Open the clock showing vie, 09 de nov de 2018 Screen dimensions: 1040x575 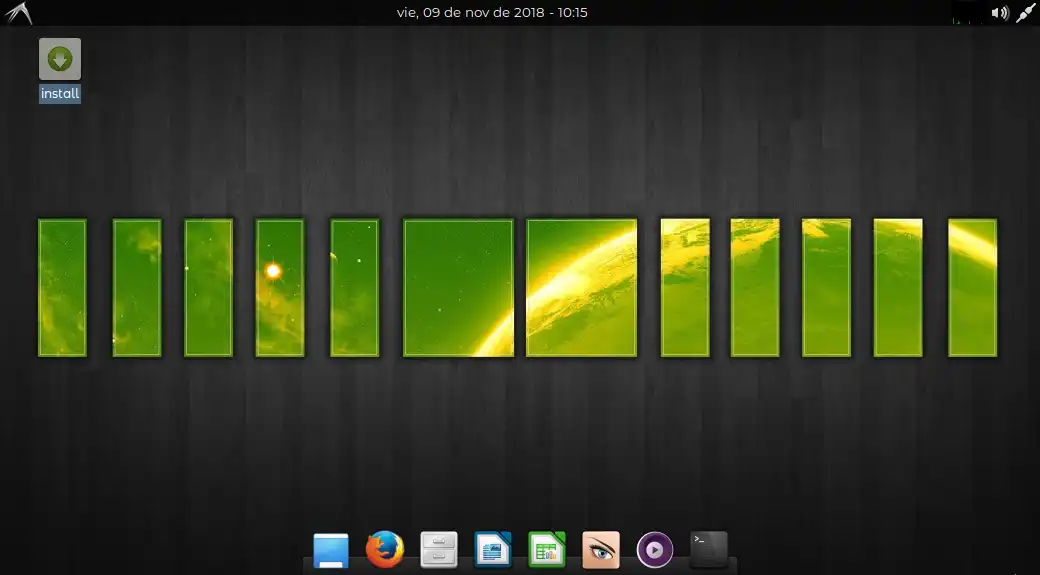[492, 13]
